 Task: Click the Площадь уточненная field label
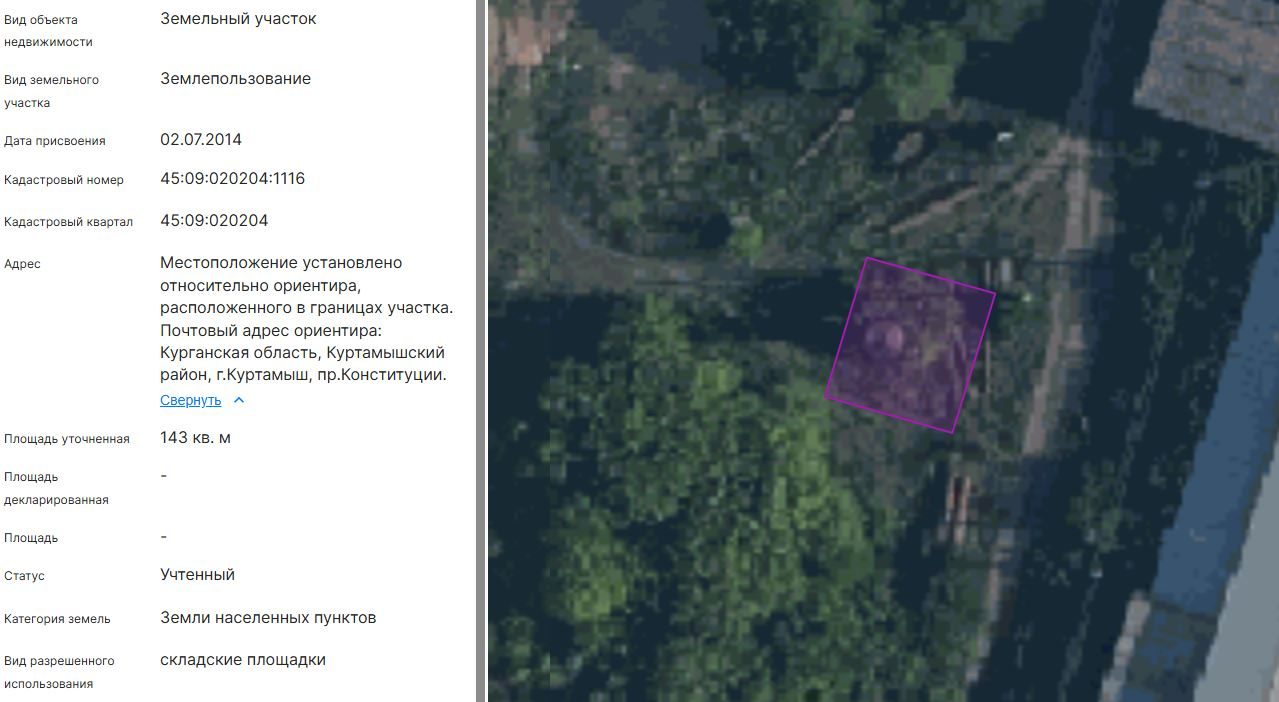pyautogui.click(x=67, y=439)
